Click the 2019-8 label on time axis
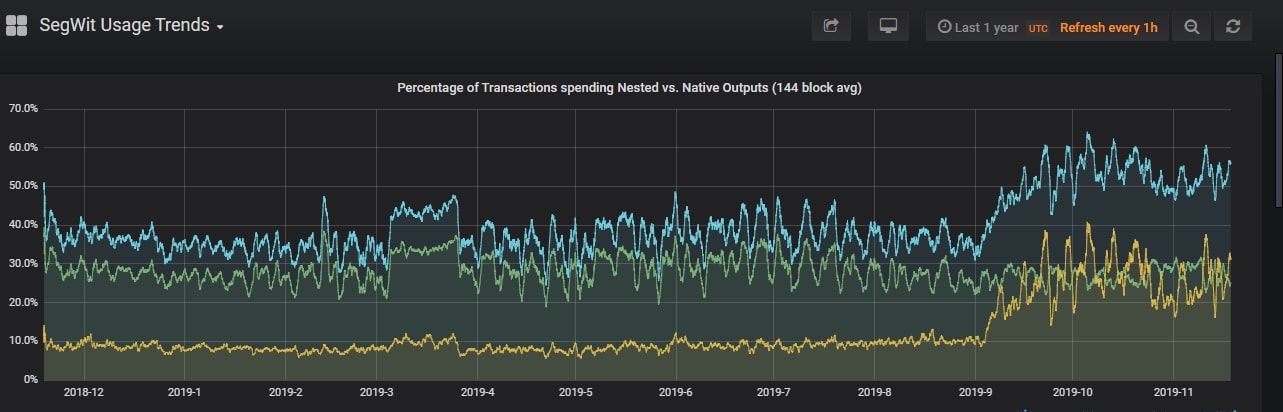Viewport: 1283px width, 412px height. (874, 392)
